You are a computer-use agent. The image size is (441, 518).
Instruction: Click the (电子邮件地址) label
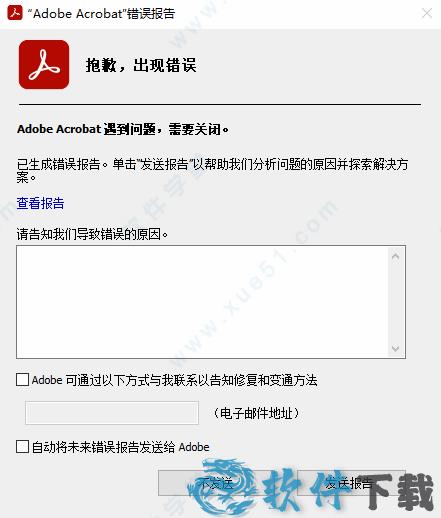[x=256, y=413]
